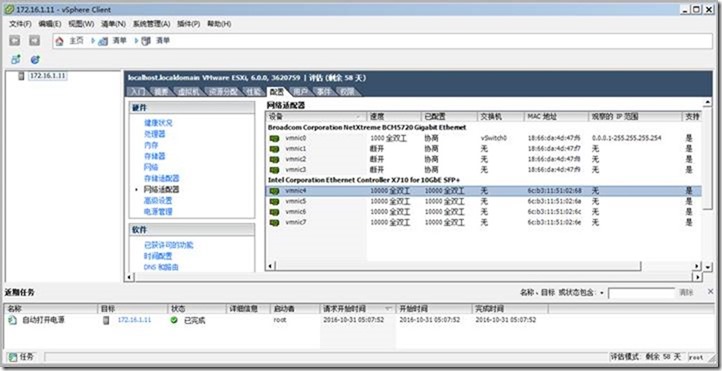The width and height of the screenshot is (722, 371).
Task: Open the 插件(P) menu
Action: pos(188,24)
